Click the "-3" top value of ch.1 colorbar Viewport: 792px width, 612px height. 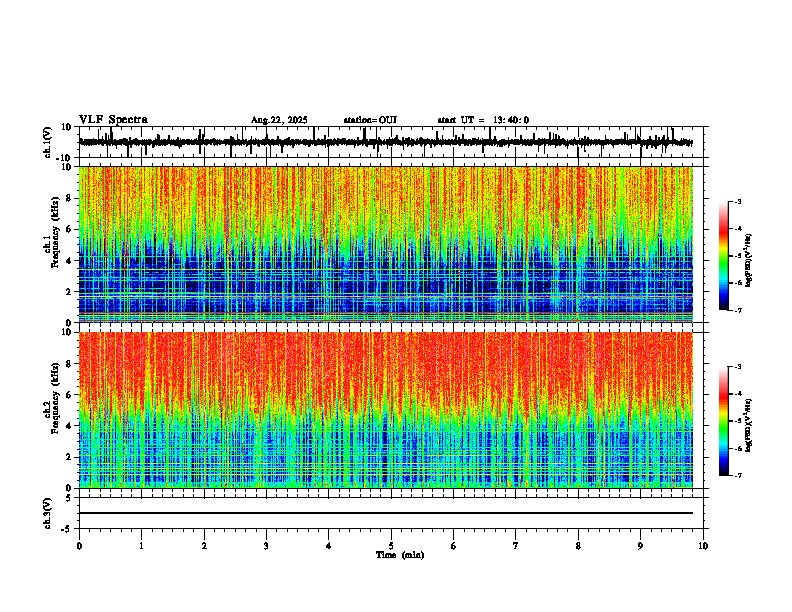(x=738, y=202)
